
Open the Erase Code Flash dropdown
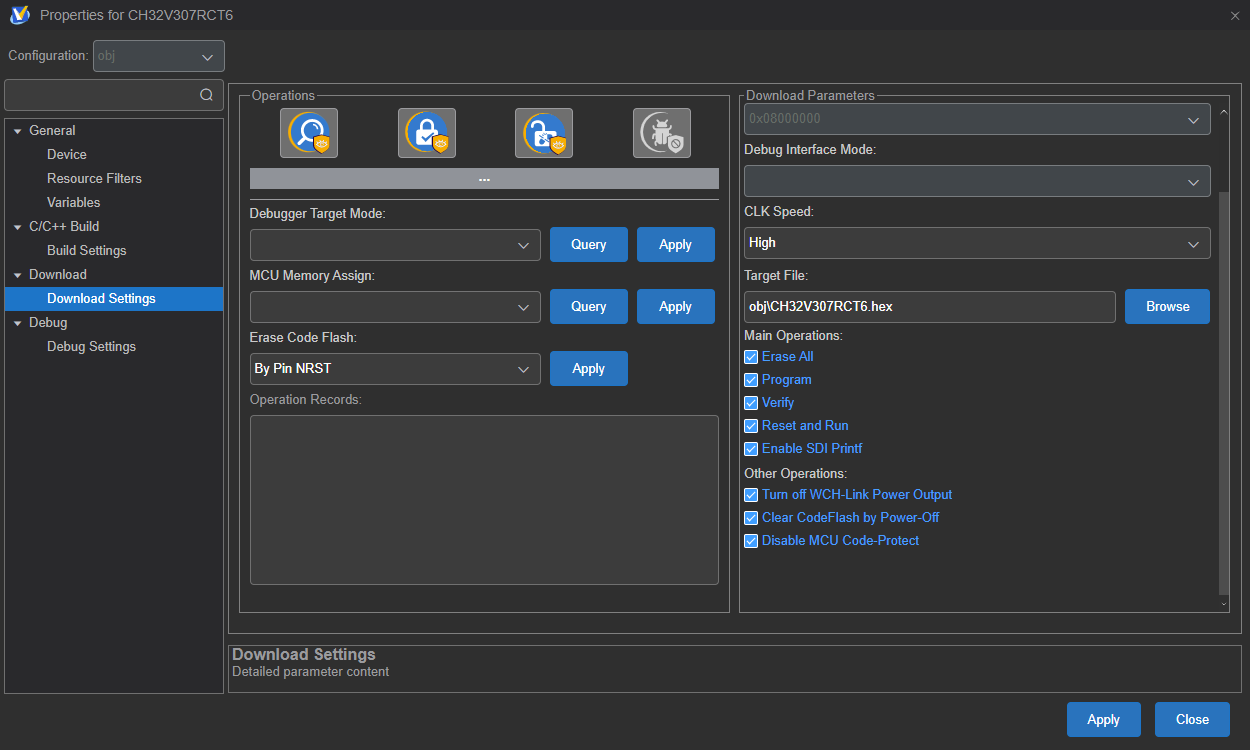[395, 369]
